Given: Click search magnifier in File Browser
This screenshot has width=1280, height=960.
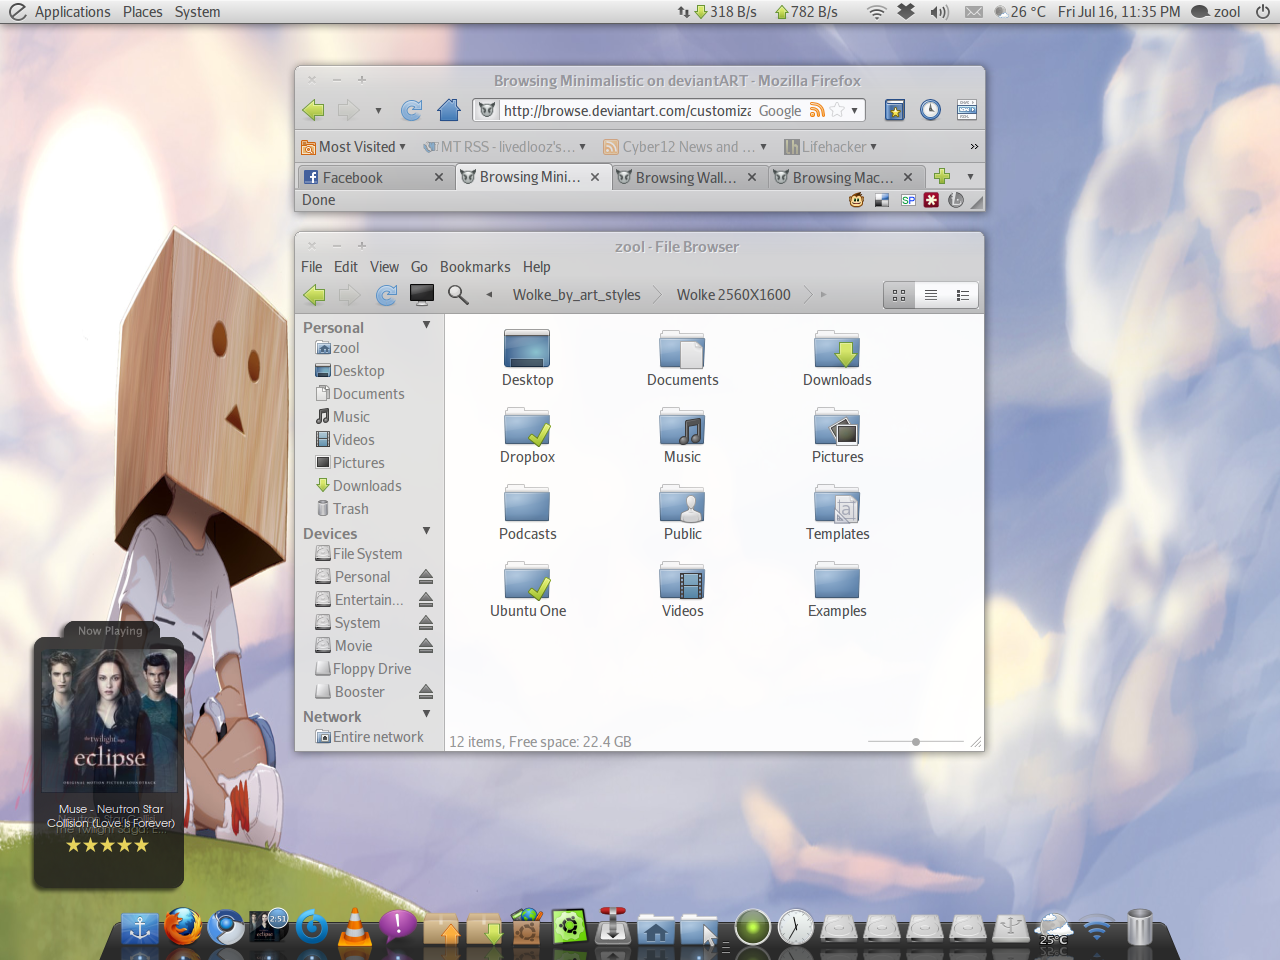Looking at the screenshot, I should click(458, 294).
